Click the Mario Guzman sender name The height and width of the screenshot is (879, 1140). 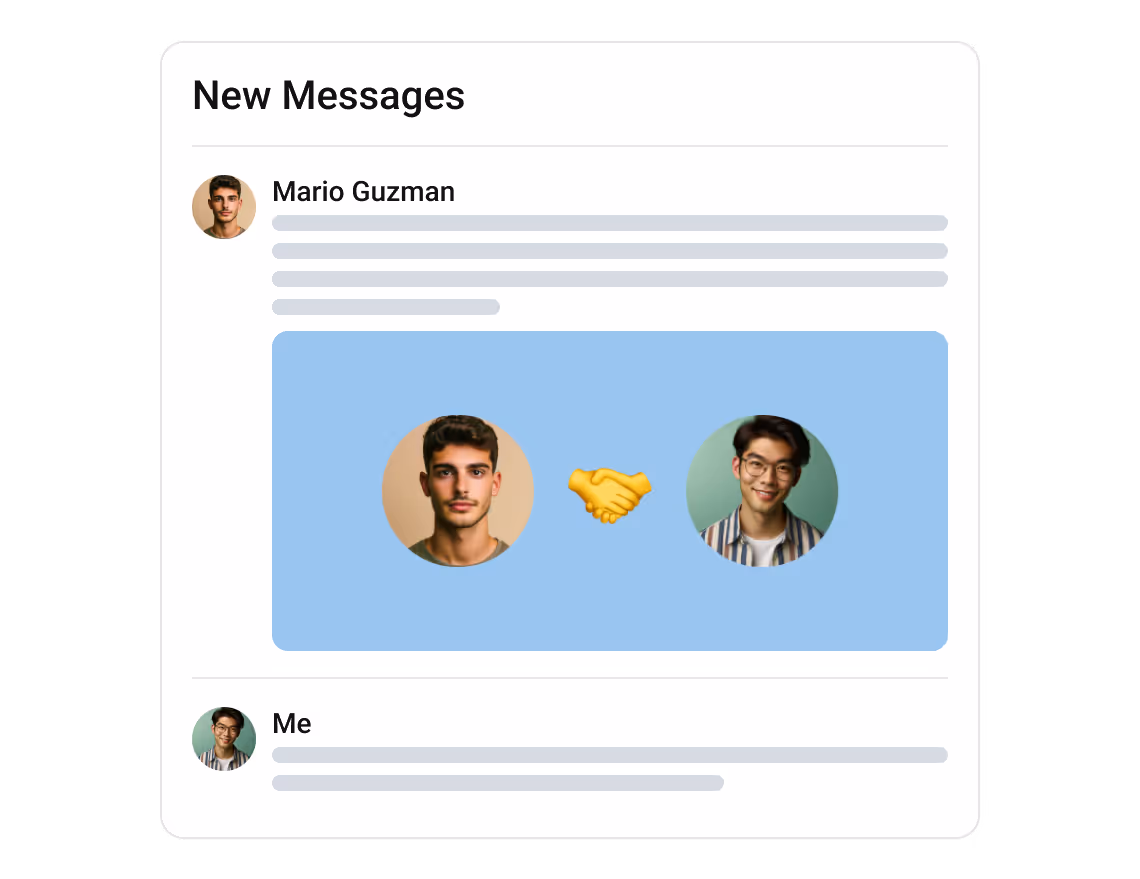364,192
